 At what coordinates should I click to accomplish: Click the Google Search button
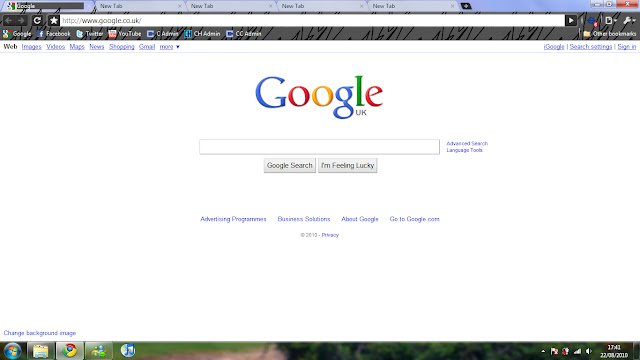click(289, 165)
